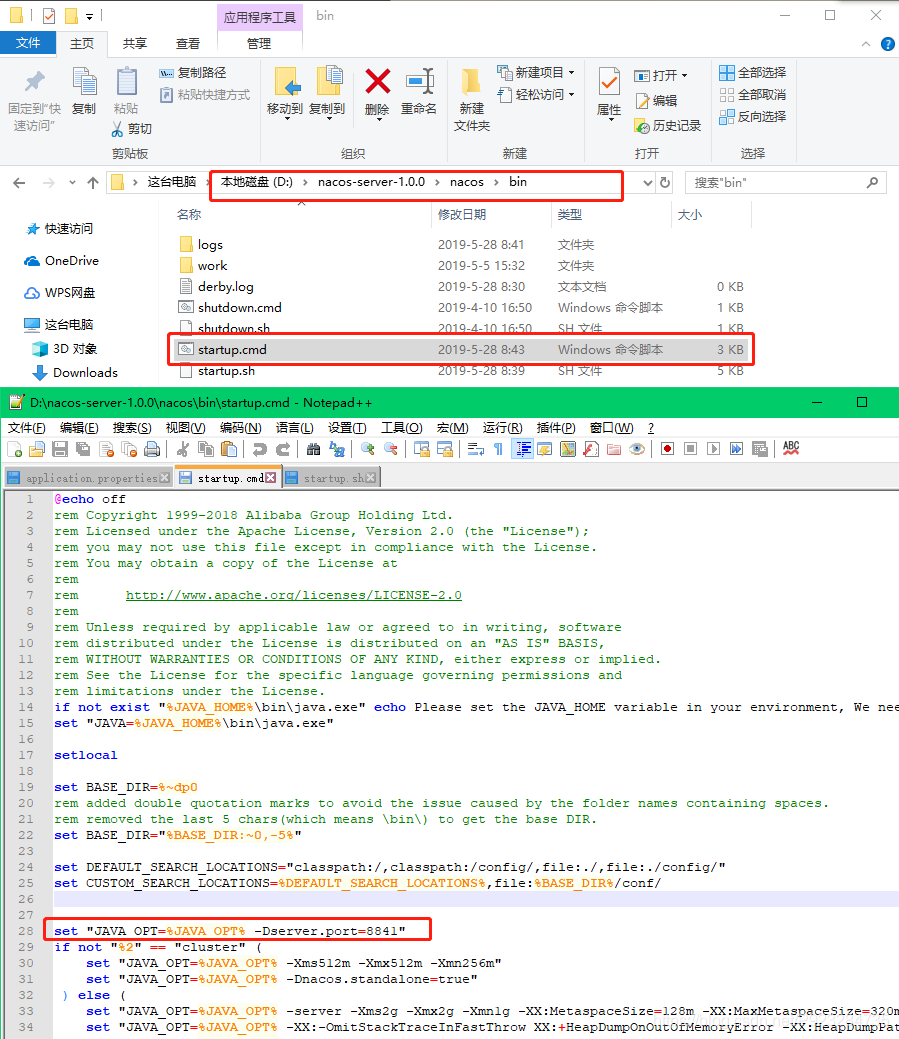
Task: Click the Document Map icon
Action: [x=568, y=449]
